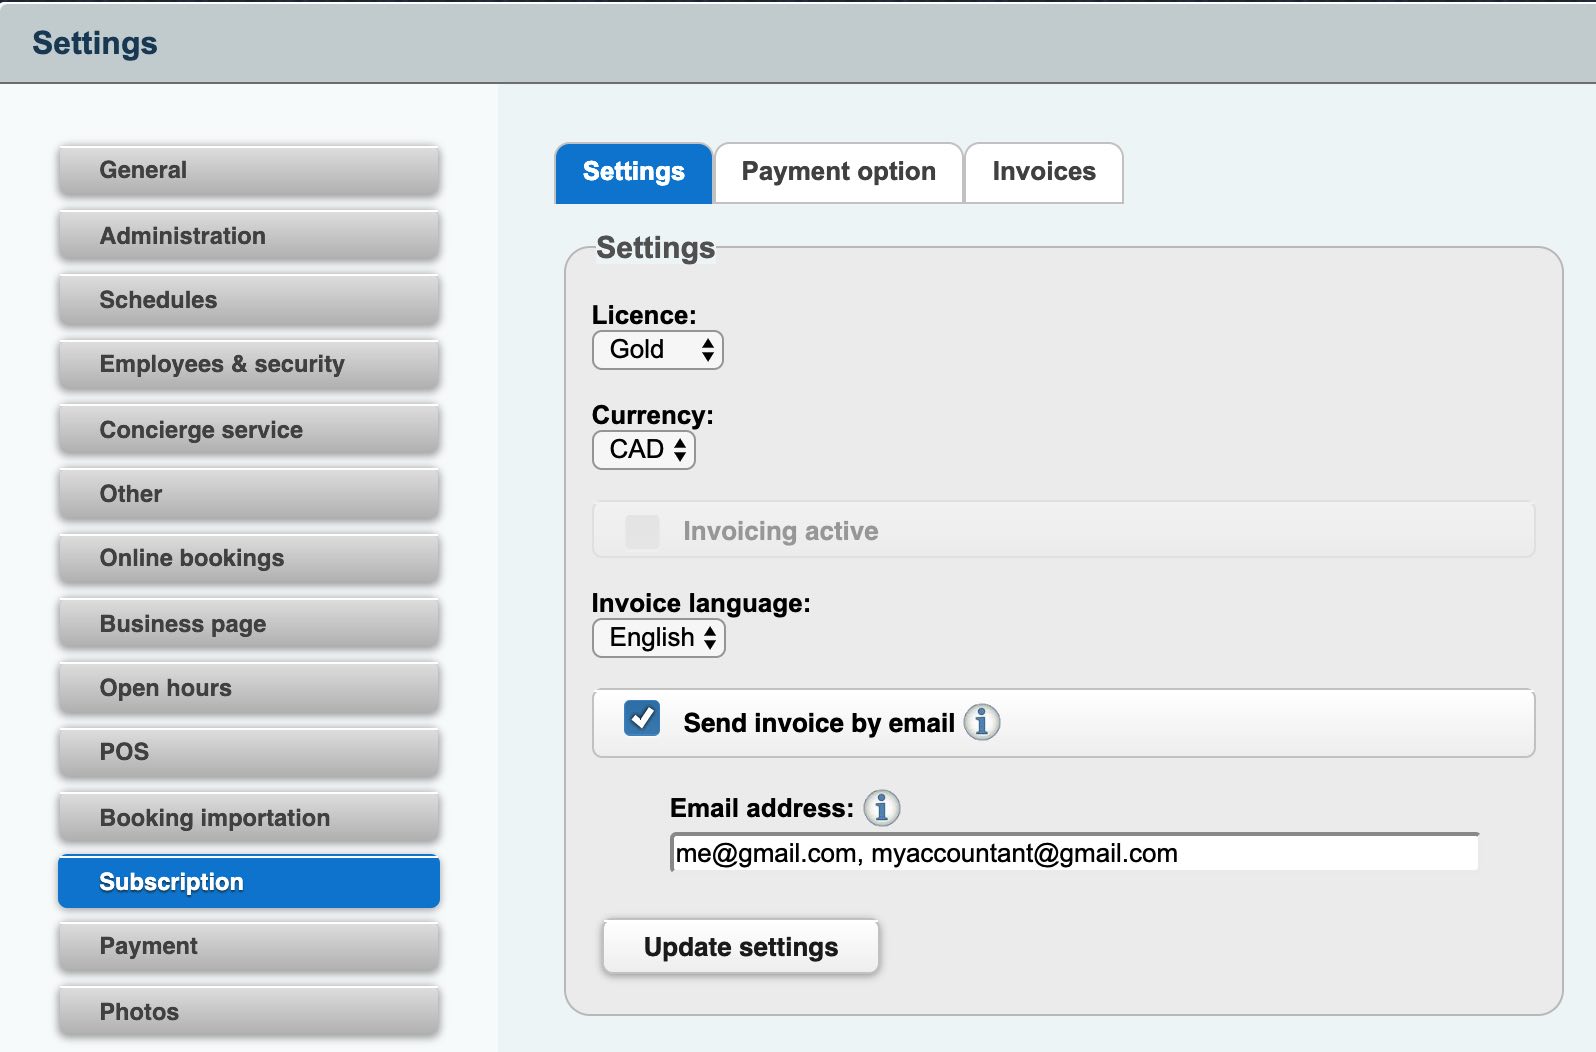
Task: Click into the Email address input field
Action: pyautogui.click(x=1074, y=853)
